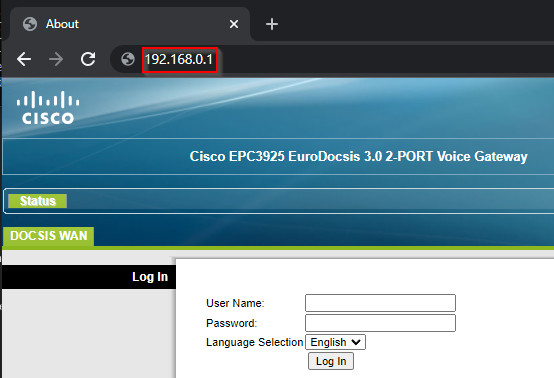The width and height of the screenshot is (554, 378).
Task: Click the Password input field
Action: 380,323
